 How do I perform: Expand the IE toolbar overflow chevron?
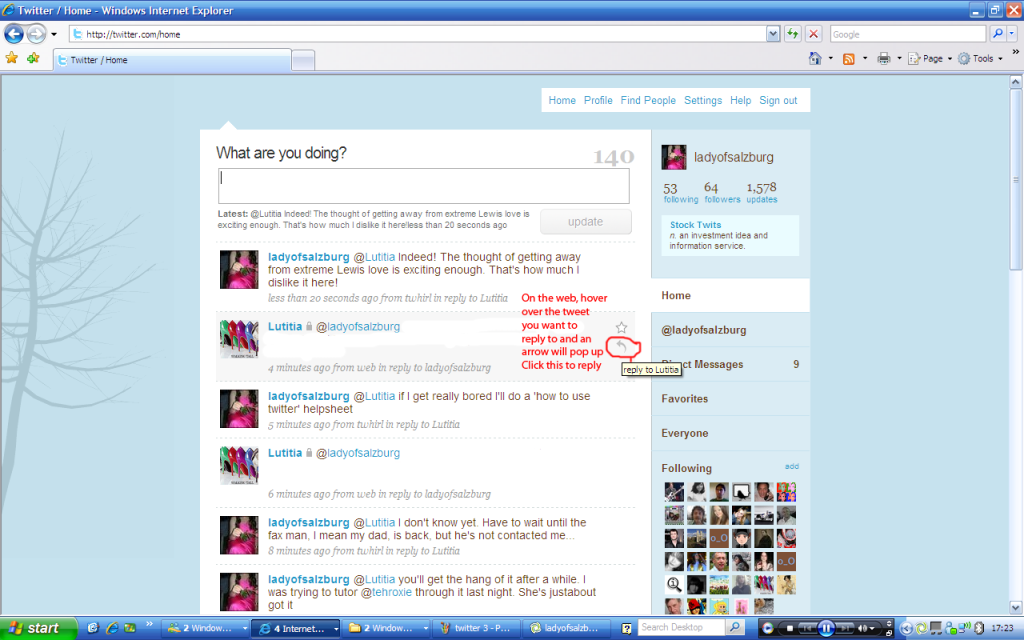pyautogui.click(x=1016, y=52)
